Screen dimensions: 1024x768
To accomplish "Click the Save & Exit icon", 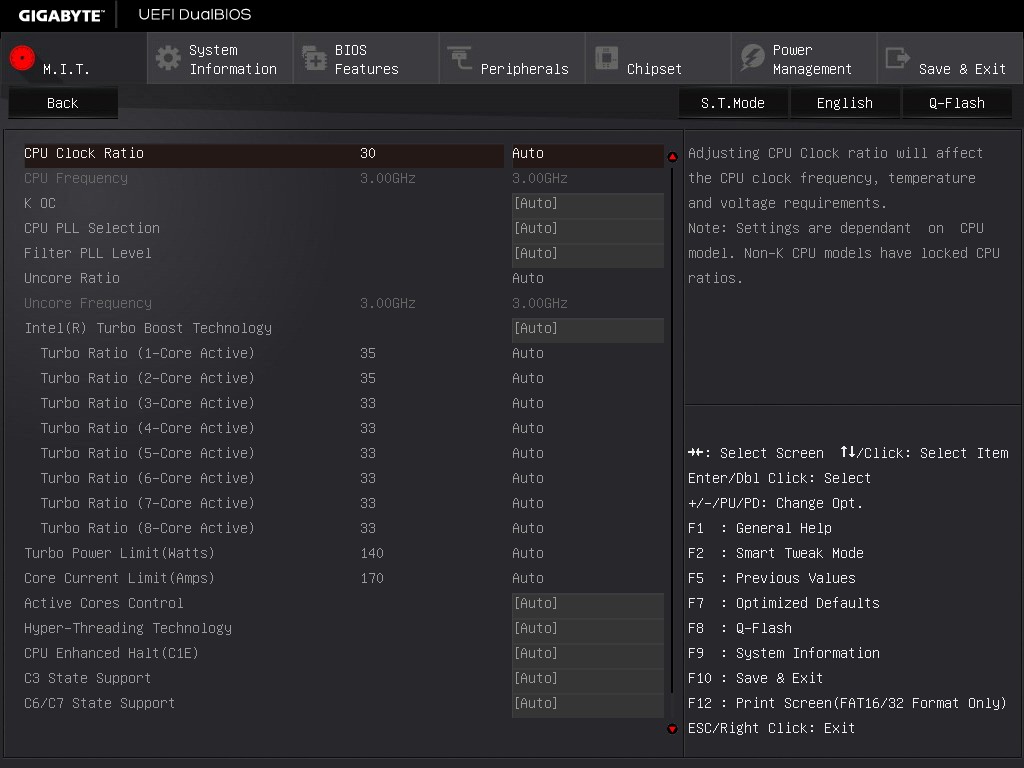I will click(898, 58).
